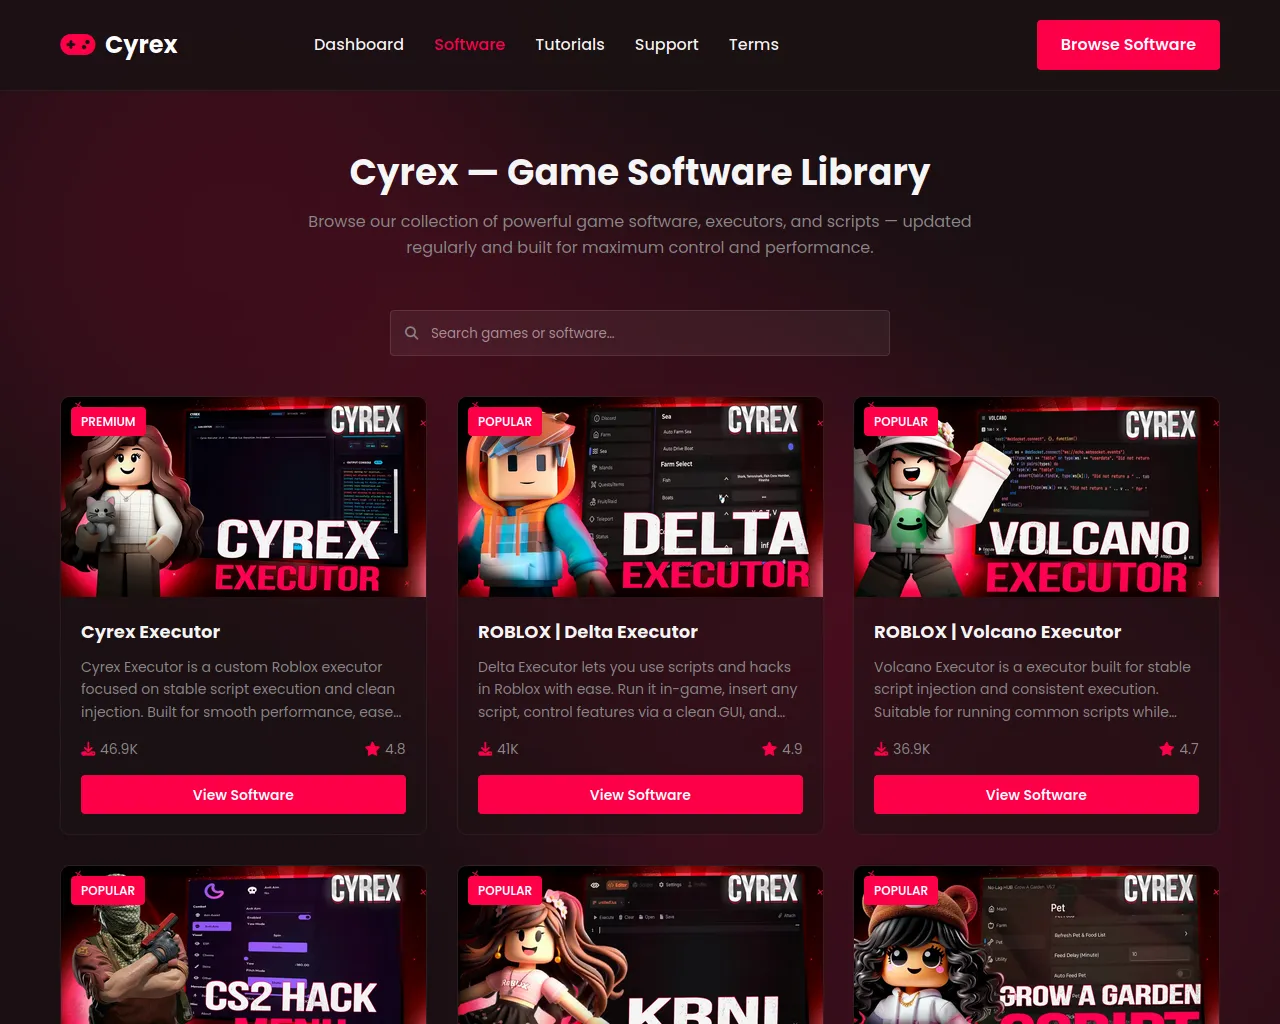Click the 4.9 rating value
Screen dimensions: 1280x1024
pyautogui.click(x=792, y=749)
